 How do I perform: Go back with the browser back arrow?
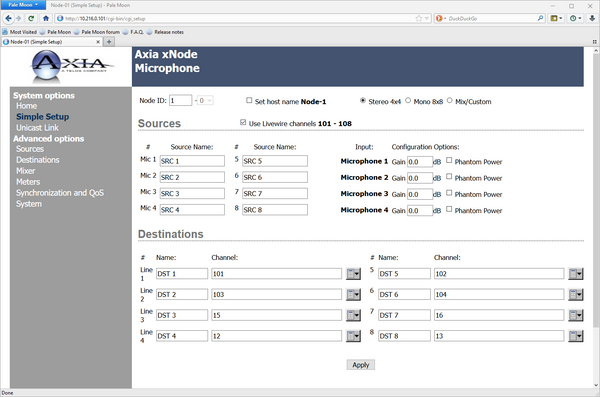(x=8, y=18)
